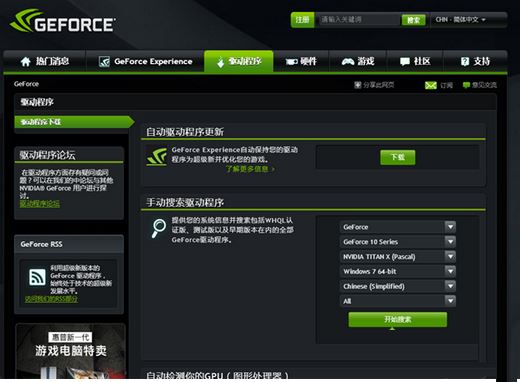Open the All driver type dropdown

pyautogui.click(x=398, y=301)
